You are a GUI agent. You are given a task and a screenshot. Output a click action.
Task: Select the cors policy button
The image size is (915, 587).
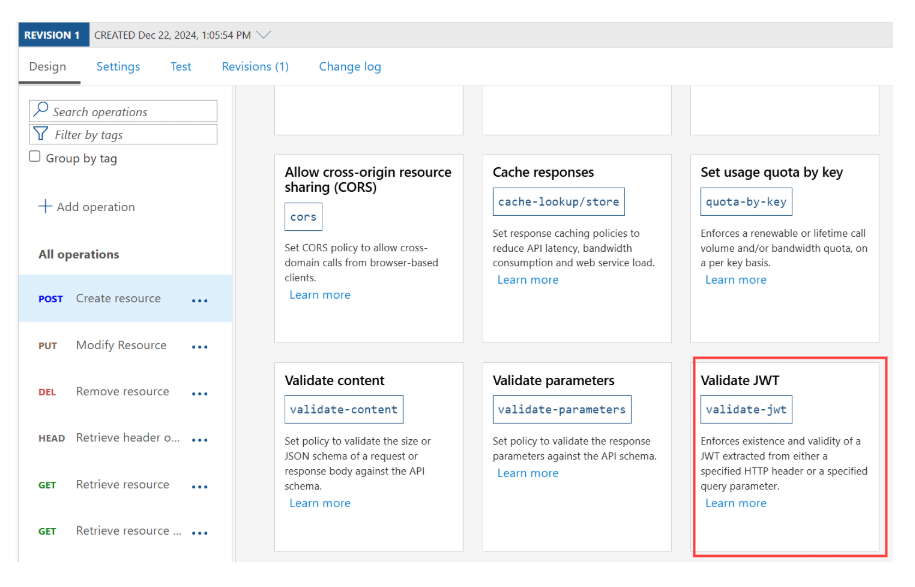[x=303, y=217]
